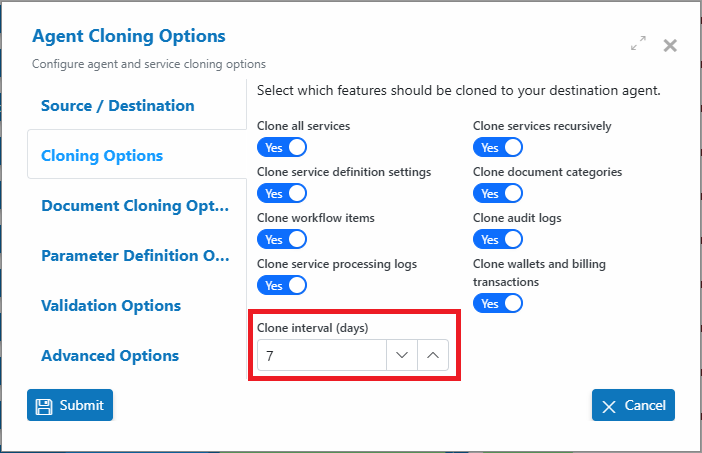The height and width of the screenshot is (453, 702).
Task: Focus the Clone interval days field
Action: pyautogui.click(x=322, y=355)
